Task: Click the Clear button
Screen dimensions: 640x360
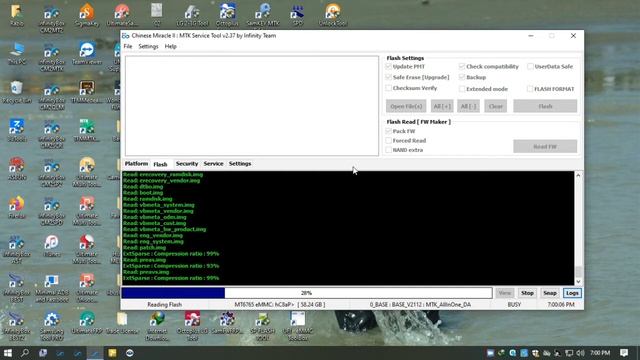Action: (496, 106)
